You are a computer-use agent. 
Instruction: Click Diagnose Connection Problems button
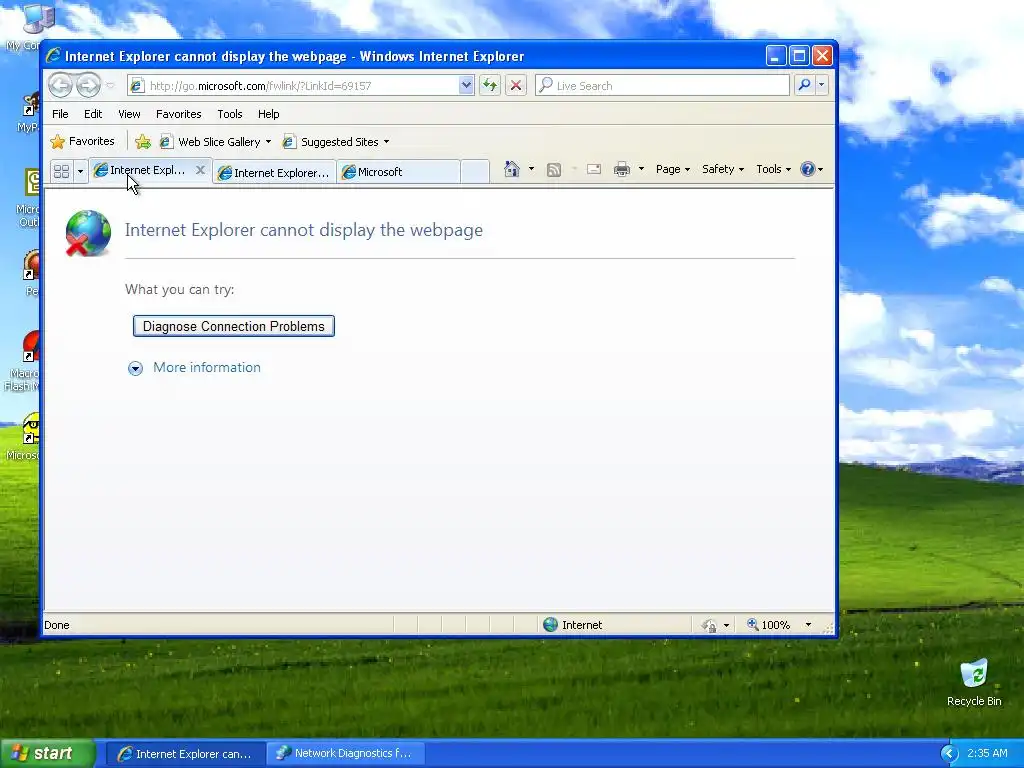[234, 326]
